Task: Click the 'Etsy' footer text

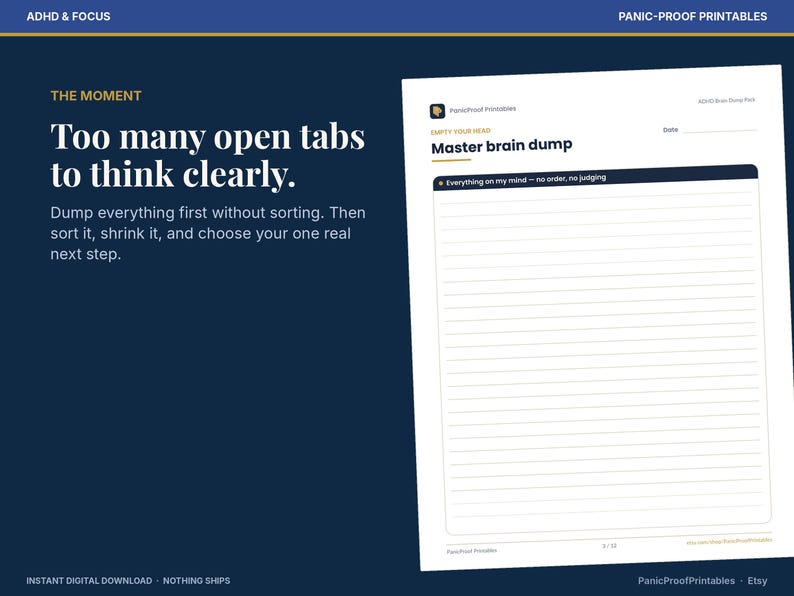Action: click(757, 581)
